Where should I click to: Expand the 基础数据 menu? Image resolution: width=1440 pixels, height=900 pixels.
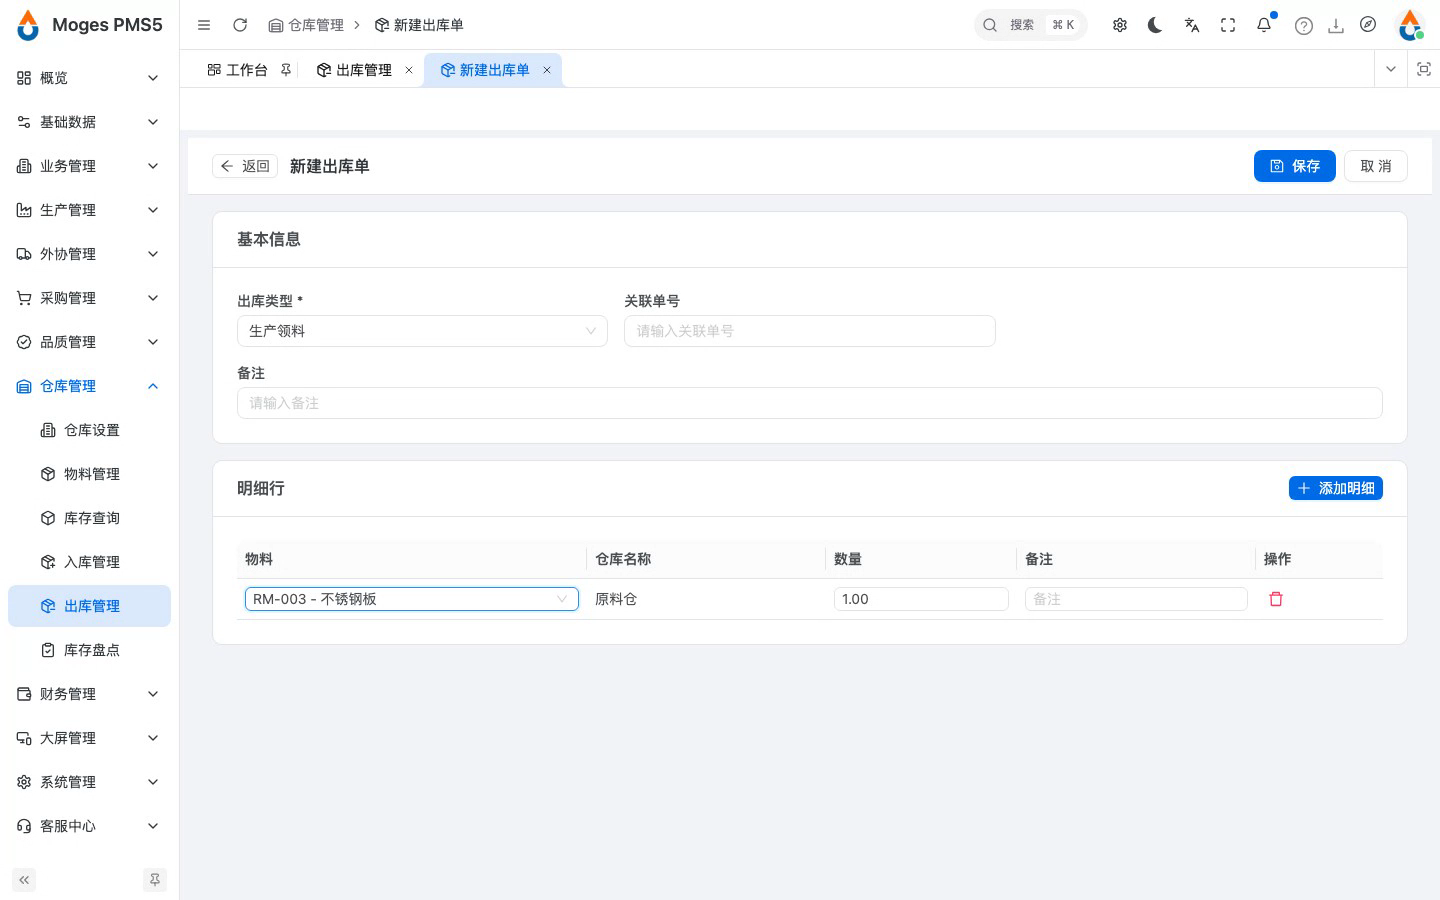pyautogui.click(x=89, y=122)
